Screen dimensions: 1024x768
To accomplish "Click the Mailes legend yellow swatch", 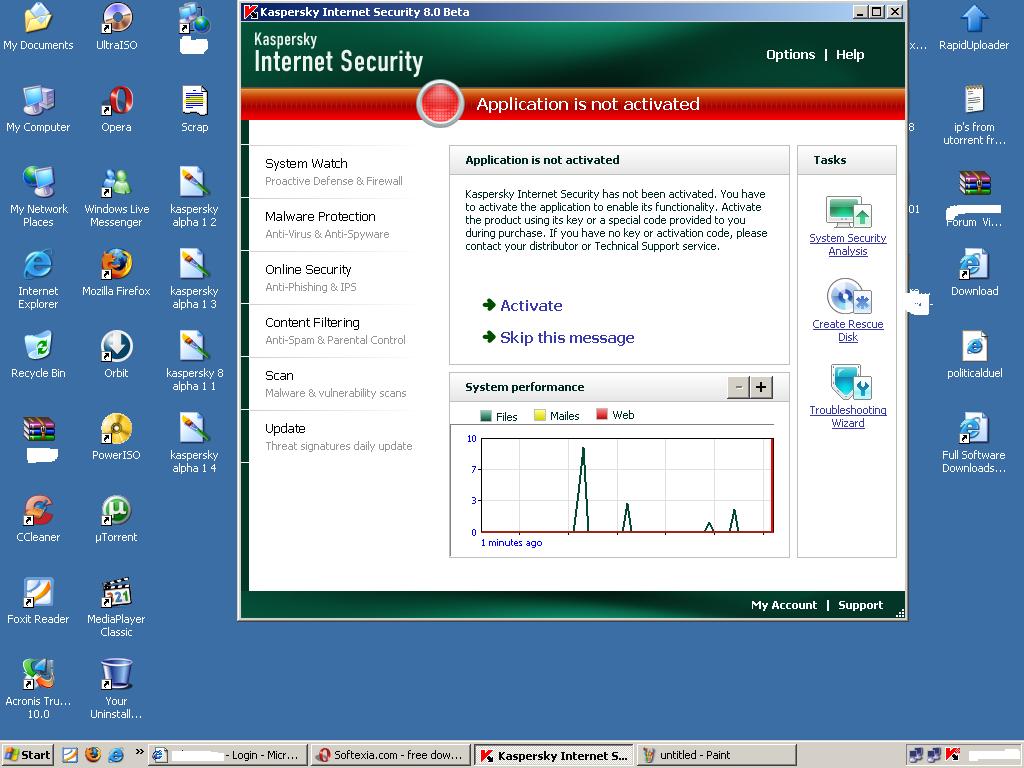I will pyautogui.click(x=539, y=415).
